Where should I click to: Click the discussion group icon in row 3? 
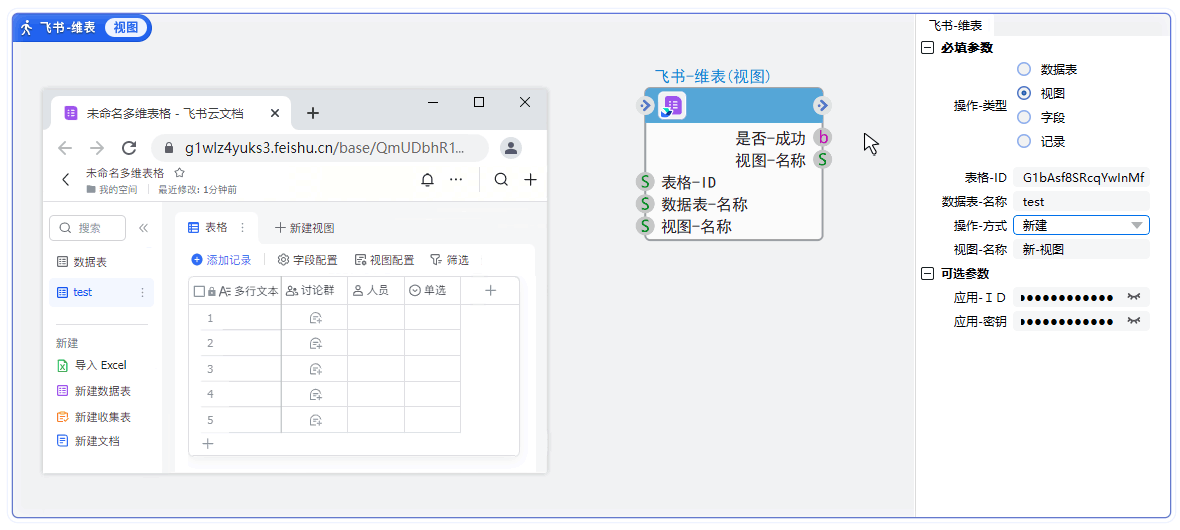[316, 369]
